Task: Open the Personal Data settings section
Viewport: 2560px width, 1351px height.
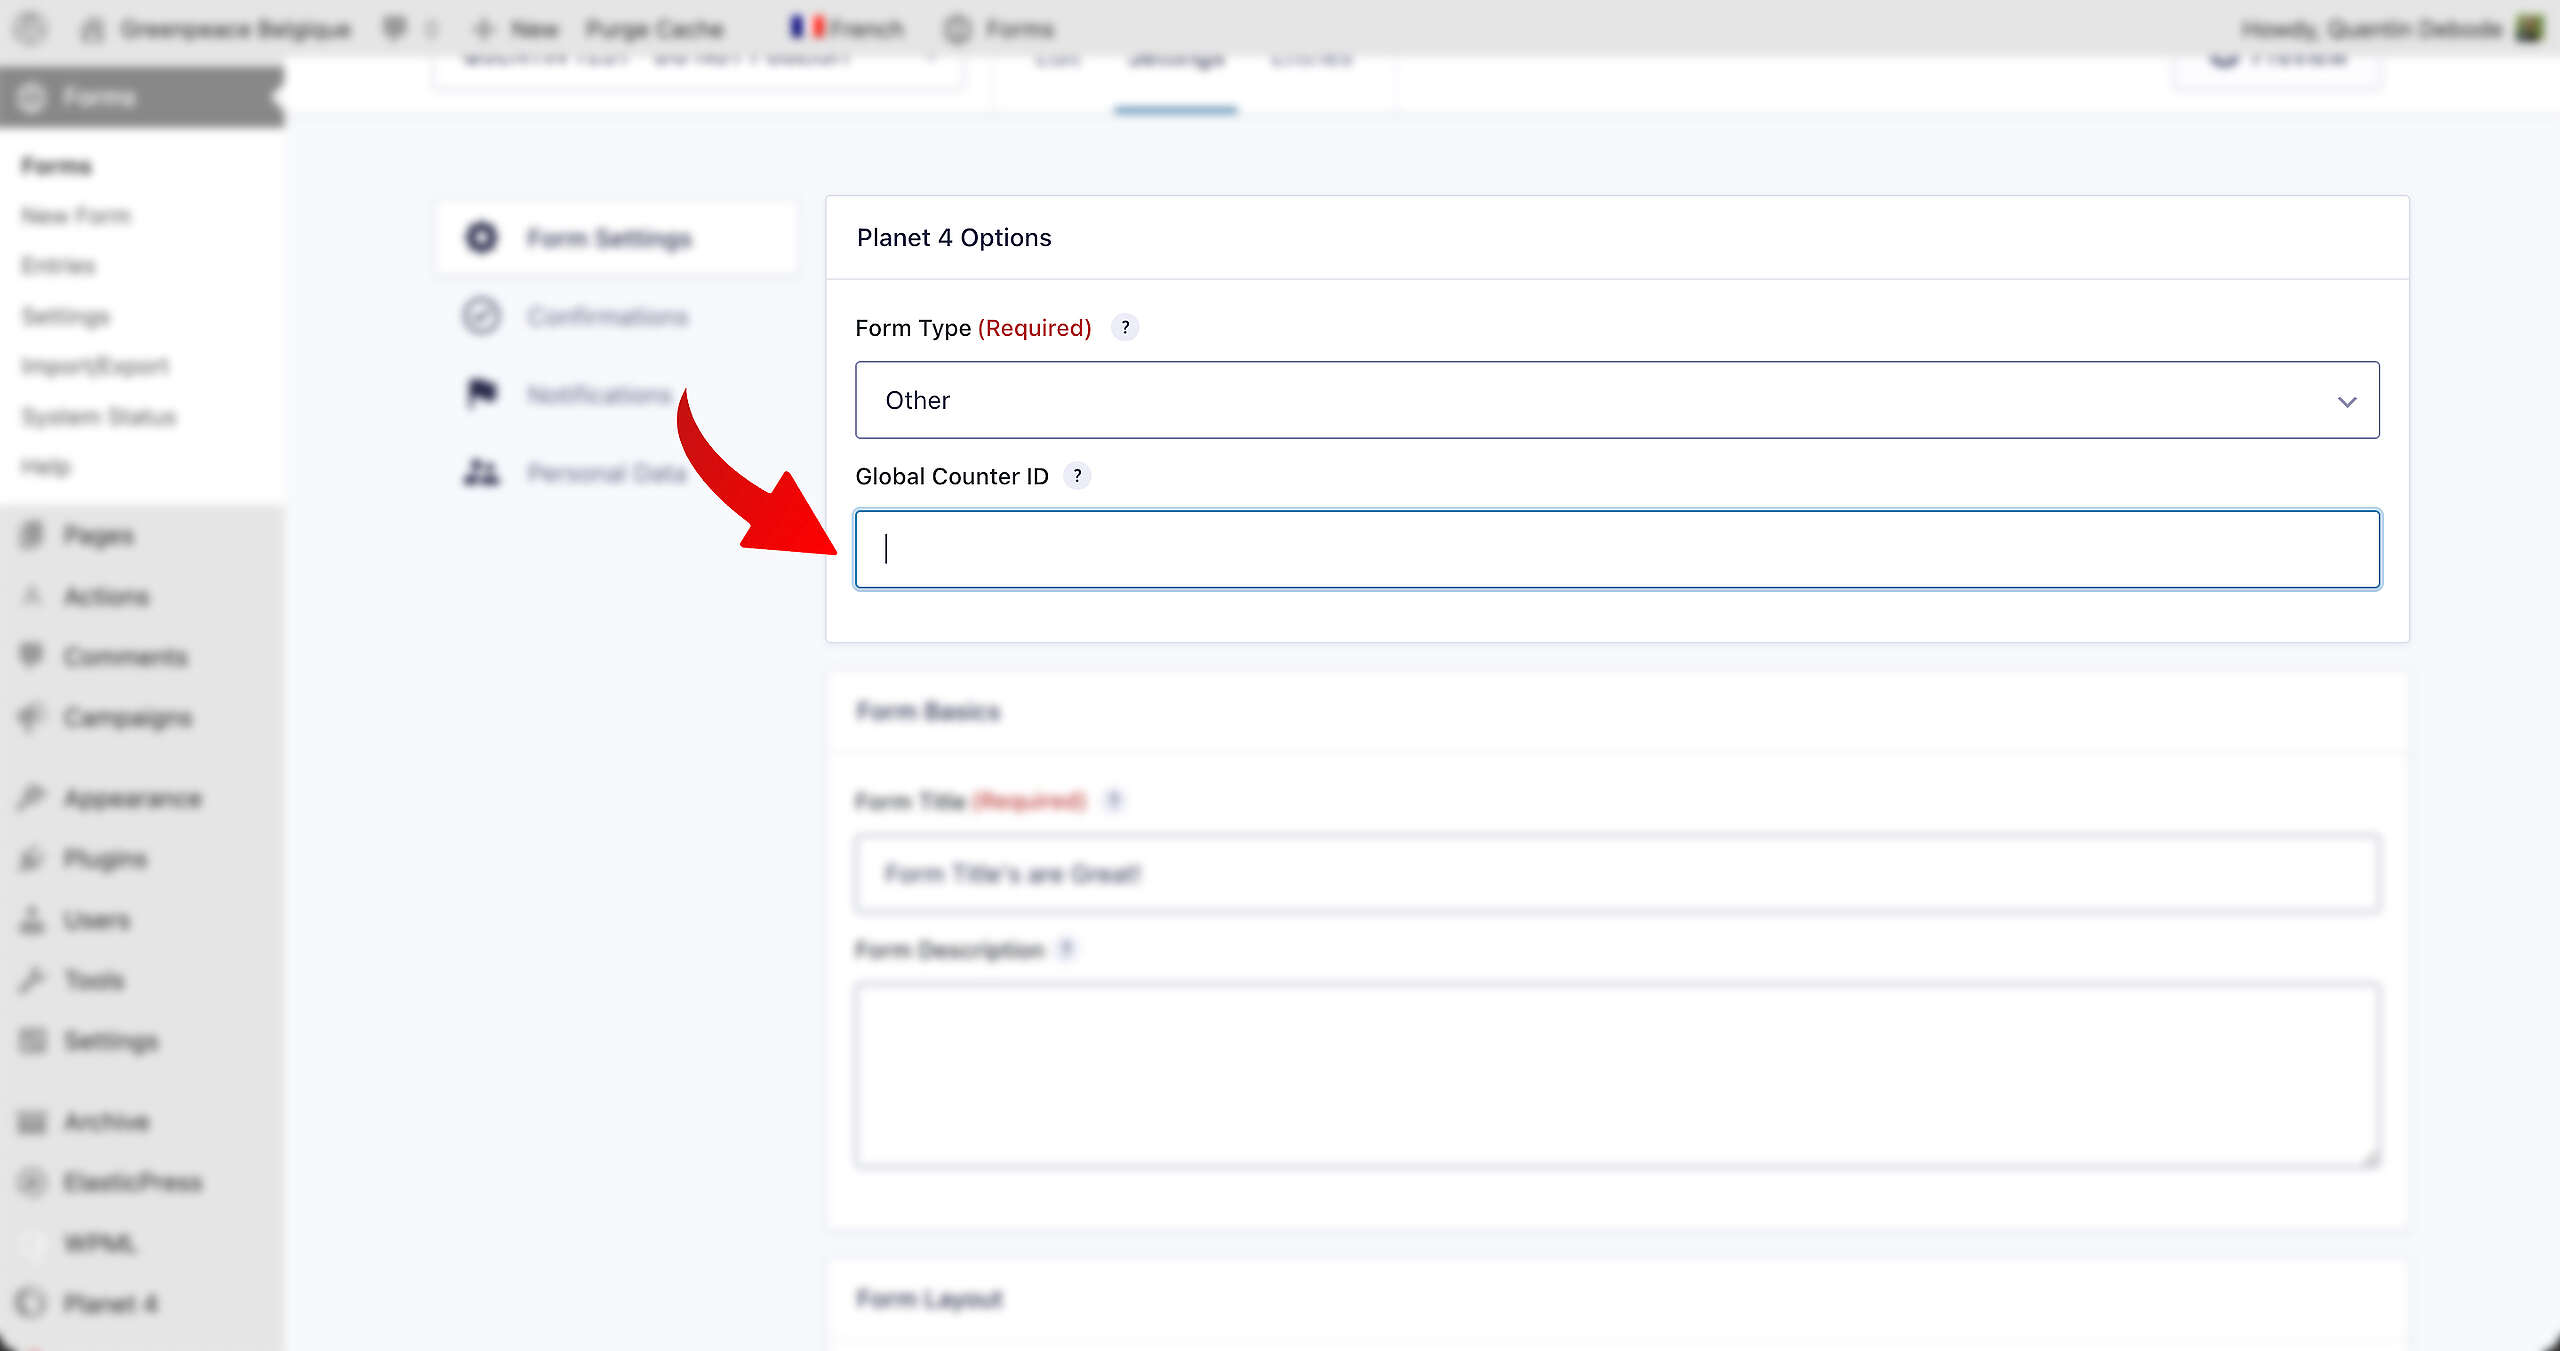Action: [x=607, y=473]
